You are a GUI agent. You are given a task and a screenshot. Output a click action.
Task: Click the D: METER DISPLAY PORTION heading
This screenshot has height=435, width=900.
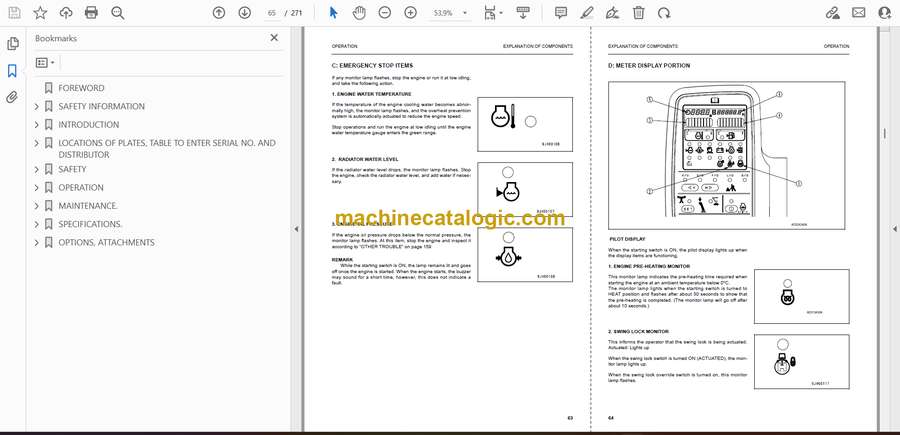[x=649, y=66]
